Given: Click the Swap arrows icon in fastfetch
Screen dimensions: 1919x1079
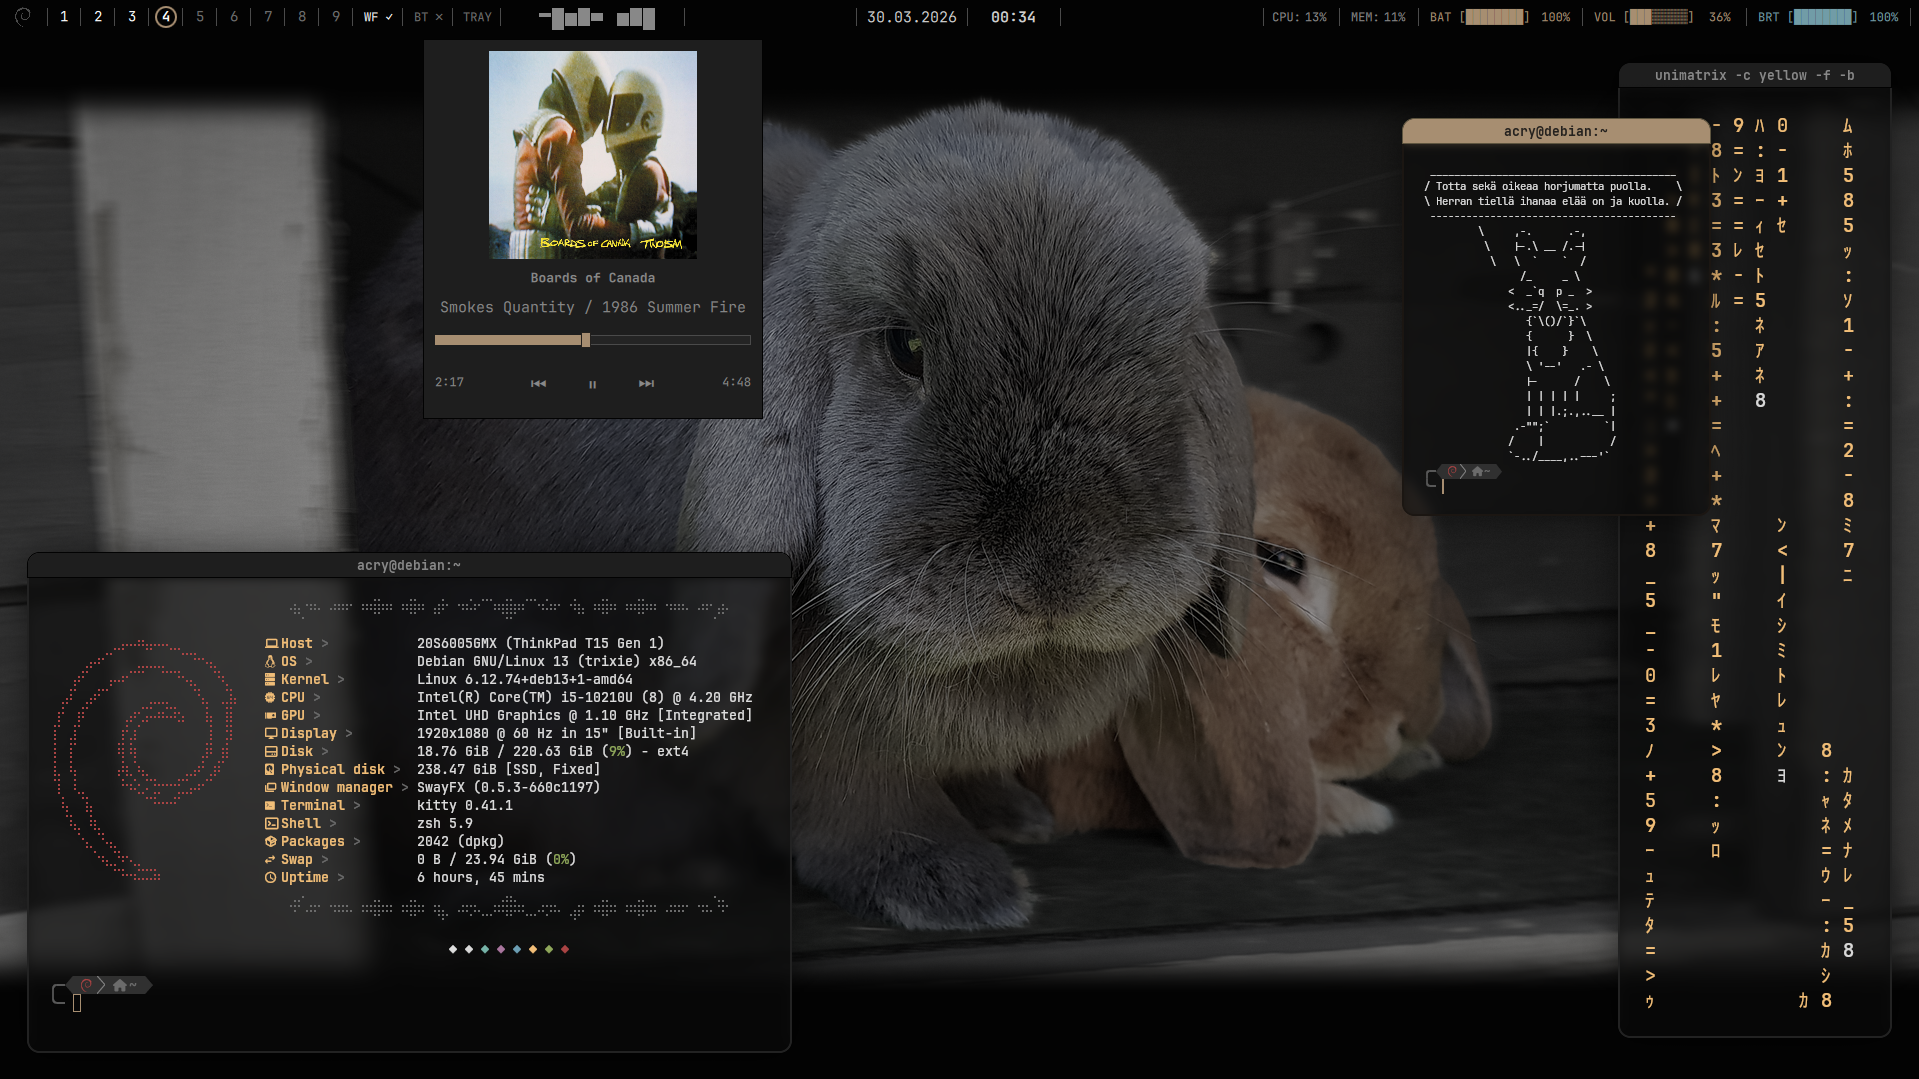Looking at the screenshot, I should pyautogui.click(x=270, y=859).
